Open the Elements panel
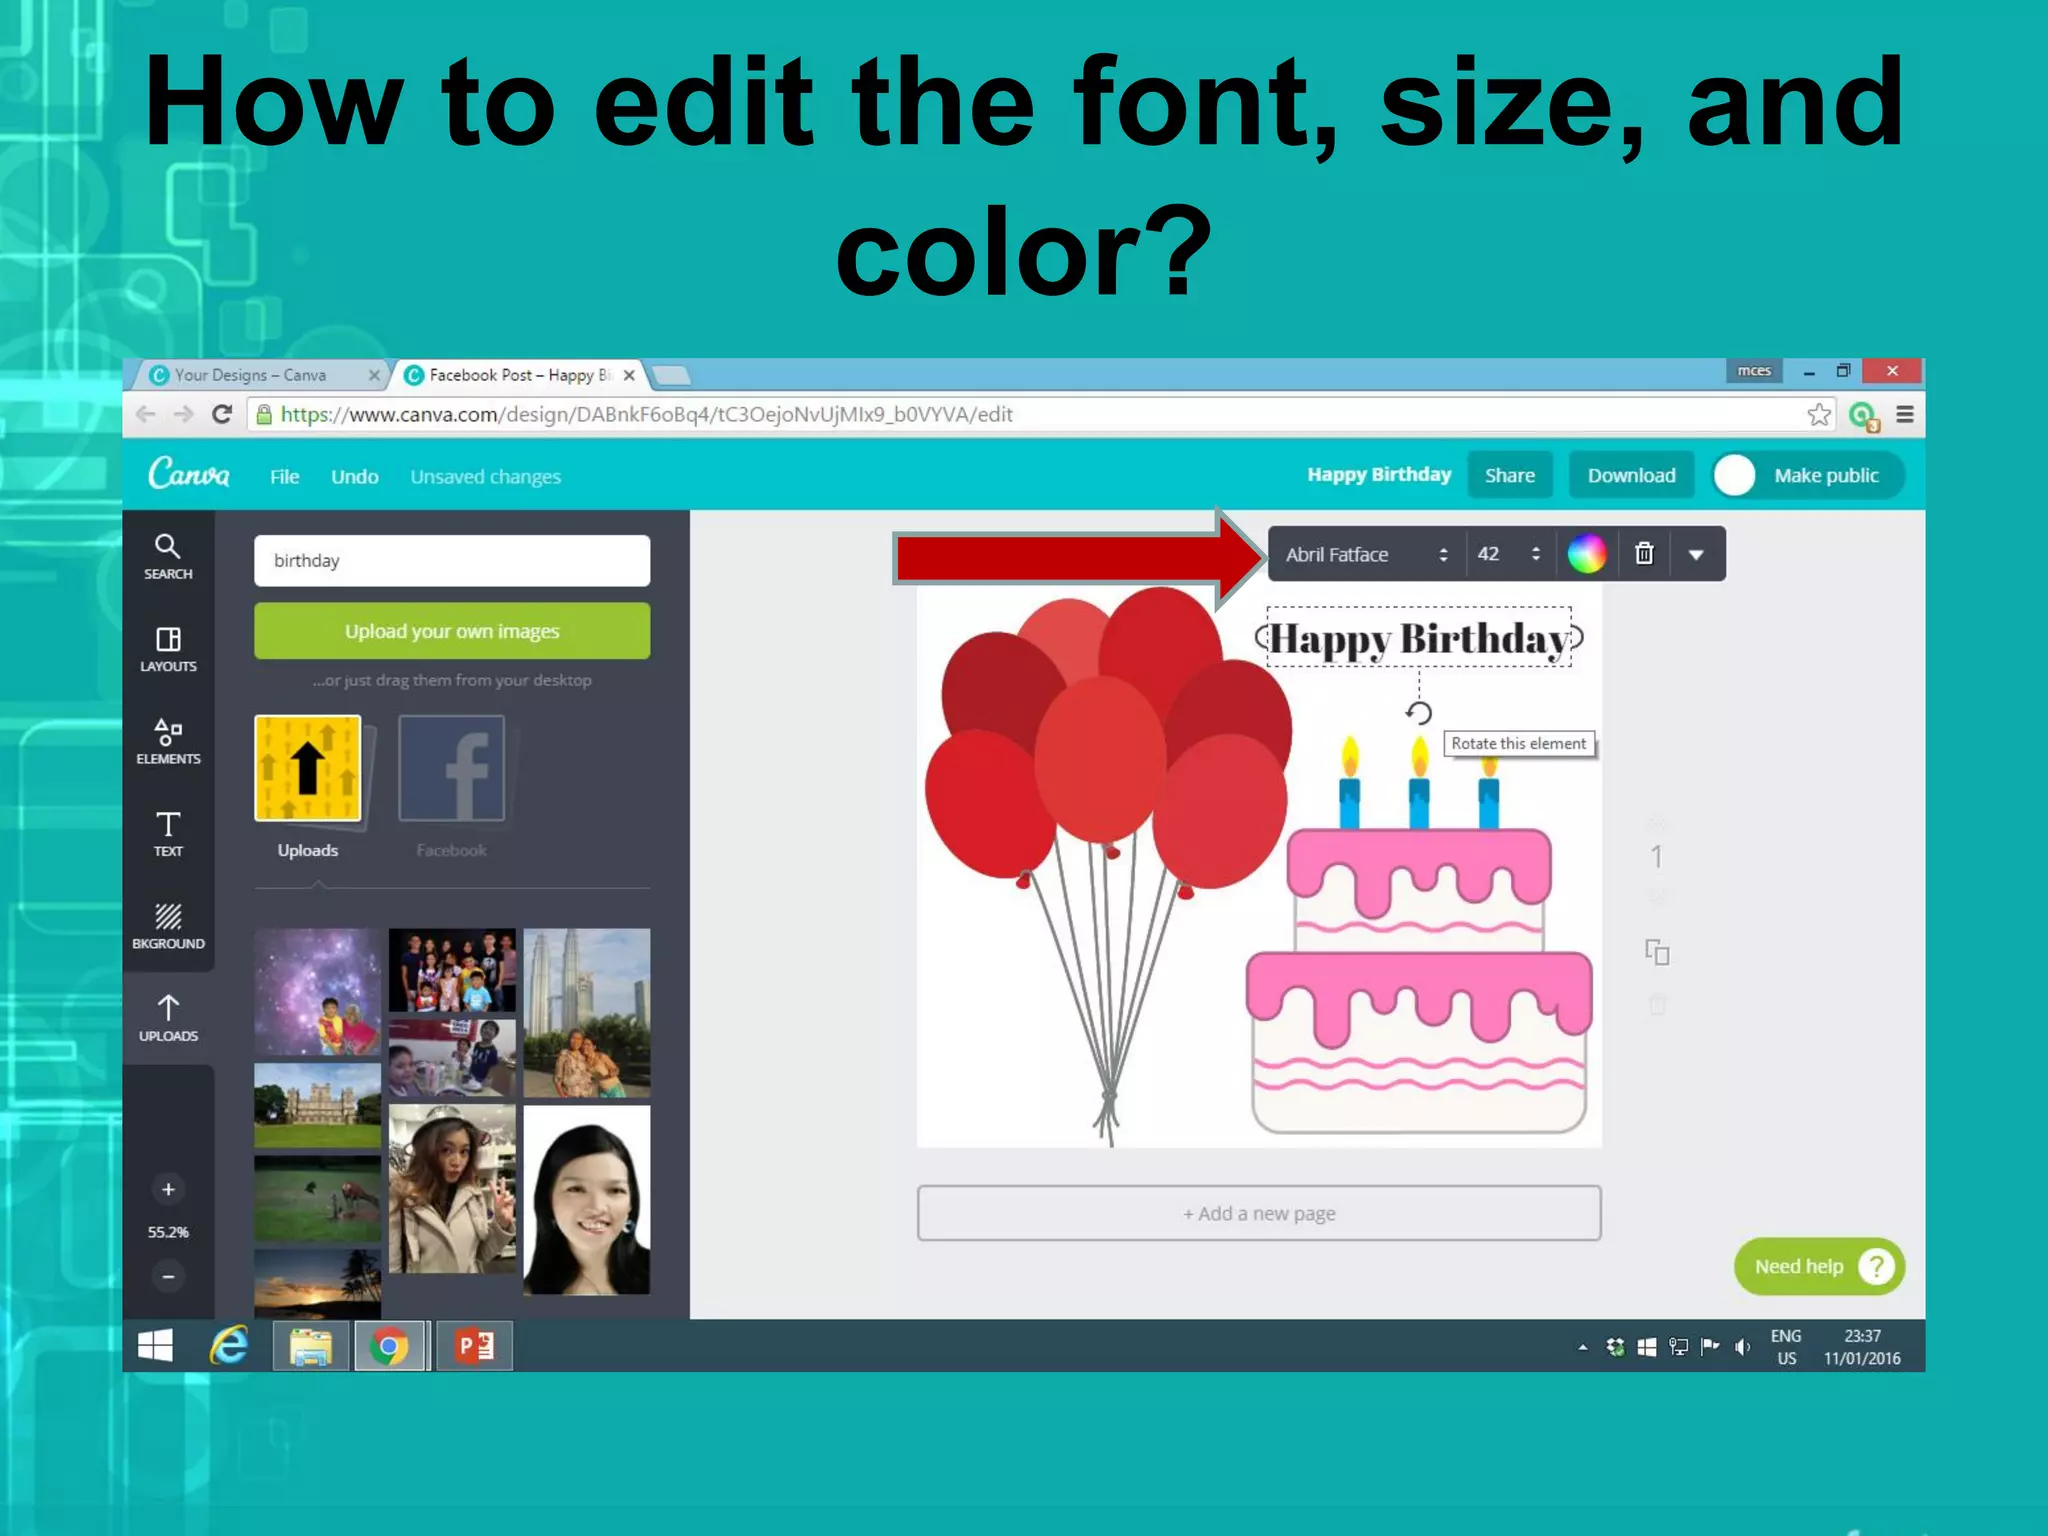 [168, 742]
